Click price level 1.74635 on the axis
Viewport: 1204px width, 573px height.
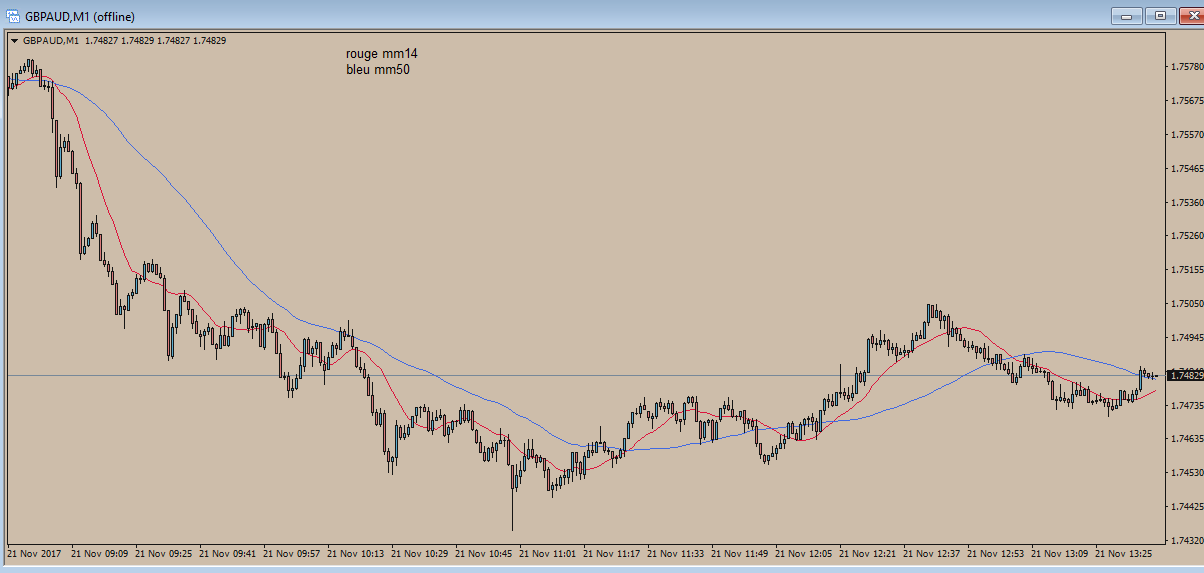1185,439
